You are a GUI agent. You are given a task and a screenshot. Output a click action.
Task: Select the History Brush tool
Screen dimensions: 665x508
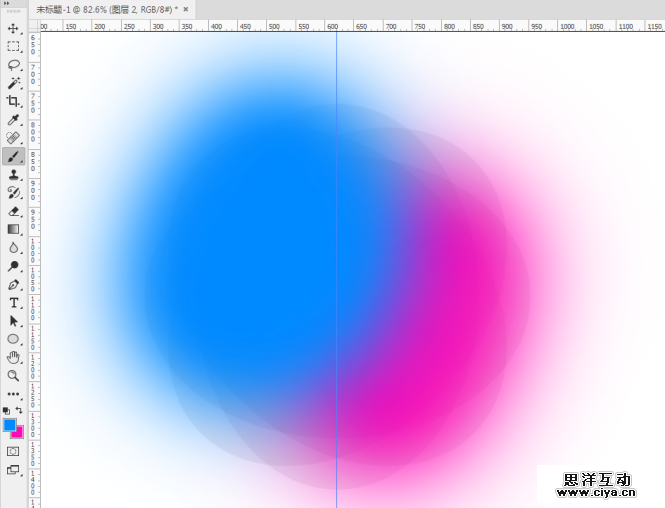click(x=13, y=193)
